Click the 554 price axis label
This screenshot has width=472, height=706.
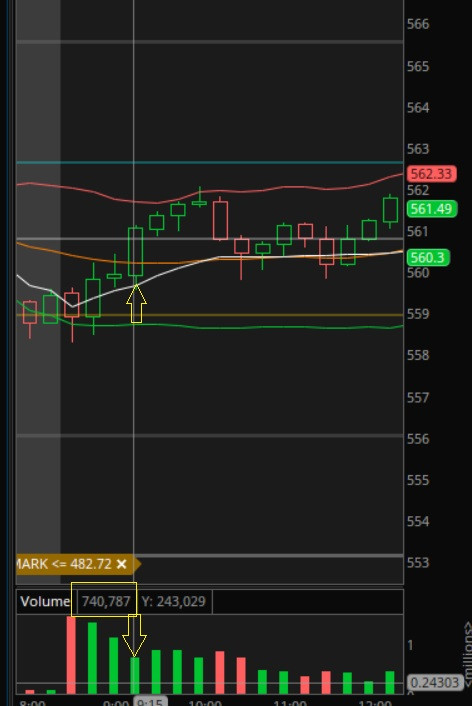click(x=418, y=521)
